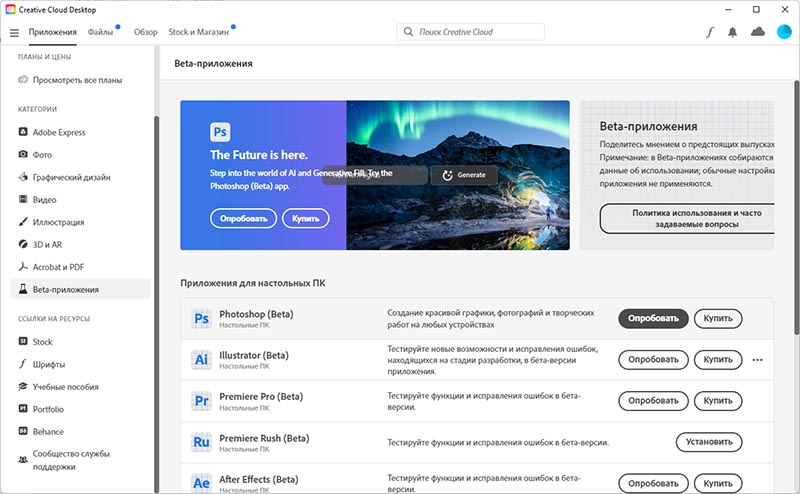
Task: Click the Generate button in banner
Action: [464, 175]
